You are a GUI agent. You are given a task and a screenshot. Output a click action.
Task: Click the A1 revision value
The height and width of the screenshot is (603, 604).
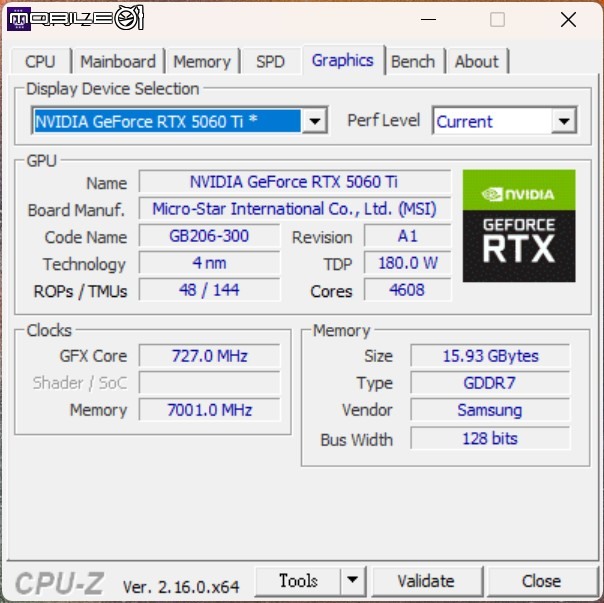[408, 235]
